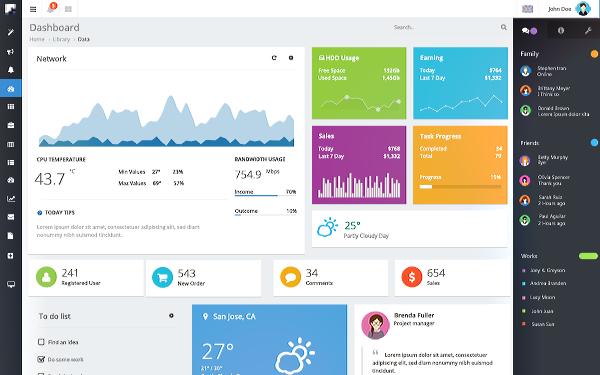Go to Library breadcrumb

[61, 39]
